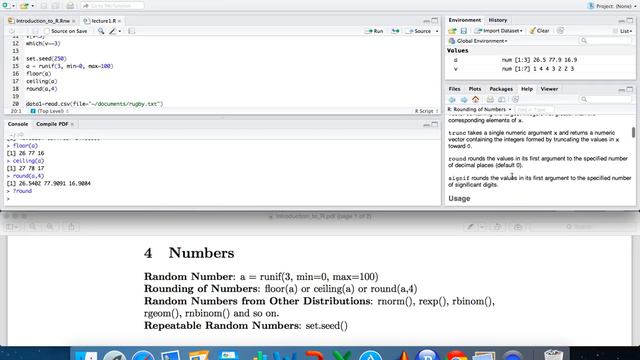The image size is (640, 360).
Task: Open the Source button dropdown arrow
Action: [437, 31]
